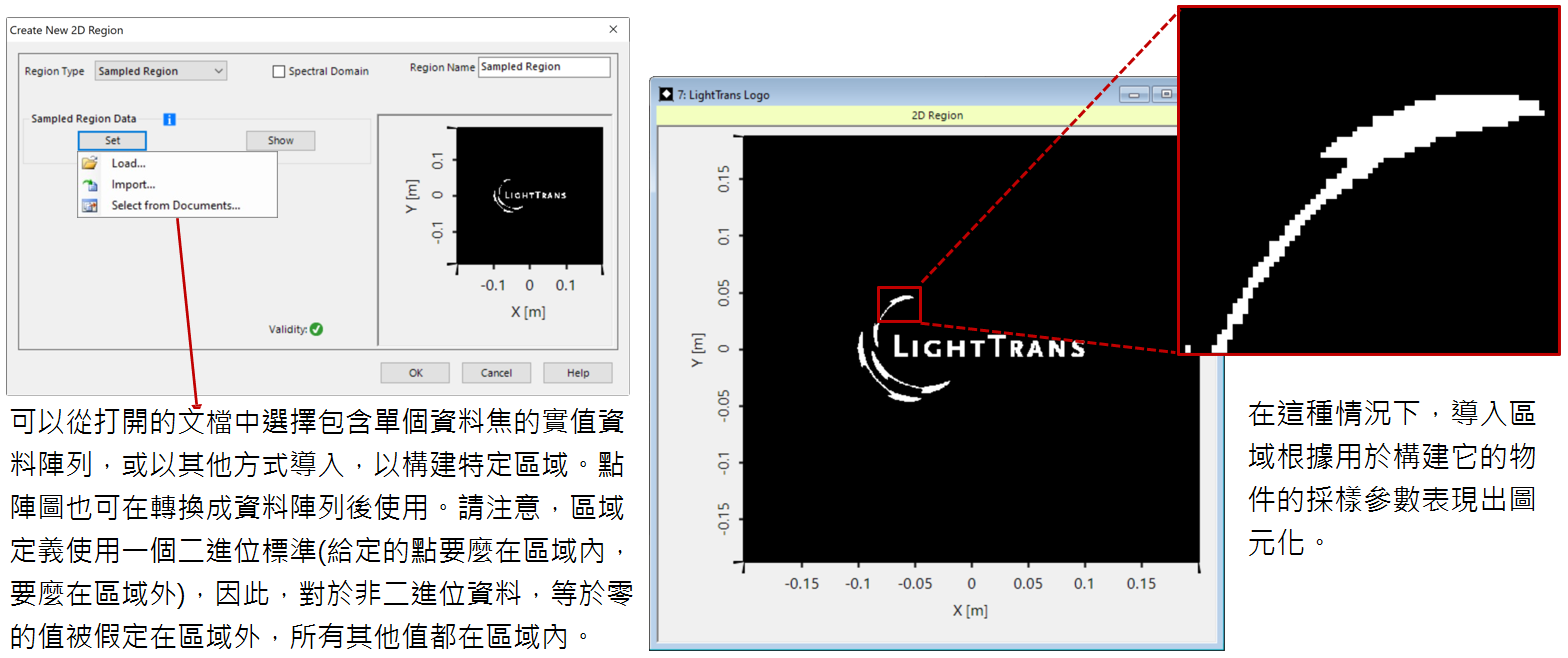
Task: Click the X [m] axis label in large plot
Action: pos(970,610)
